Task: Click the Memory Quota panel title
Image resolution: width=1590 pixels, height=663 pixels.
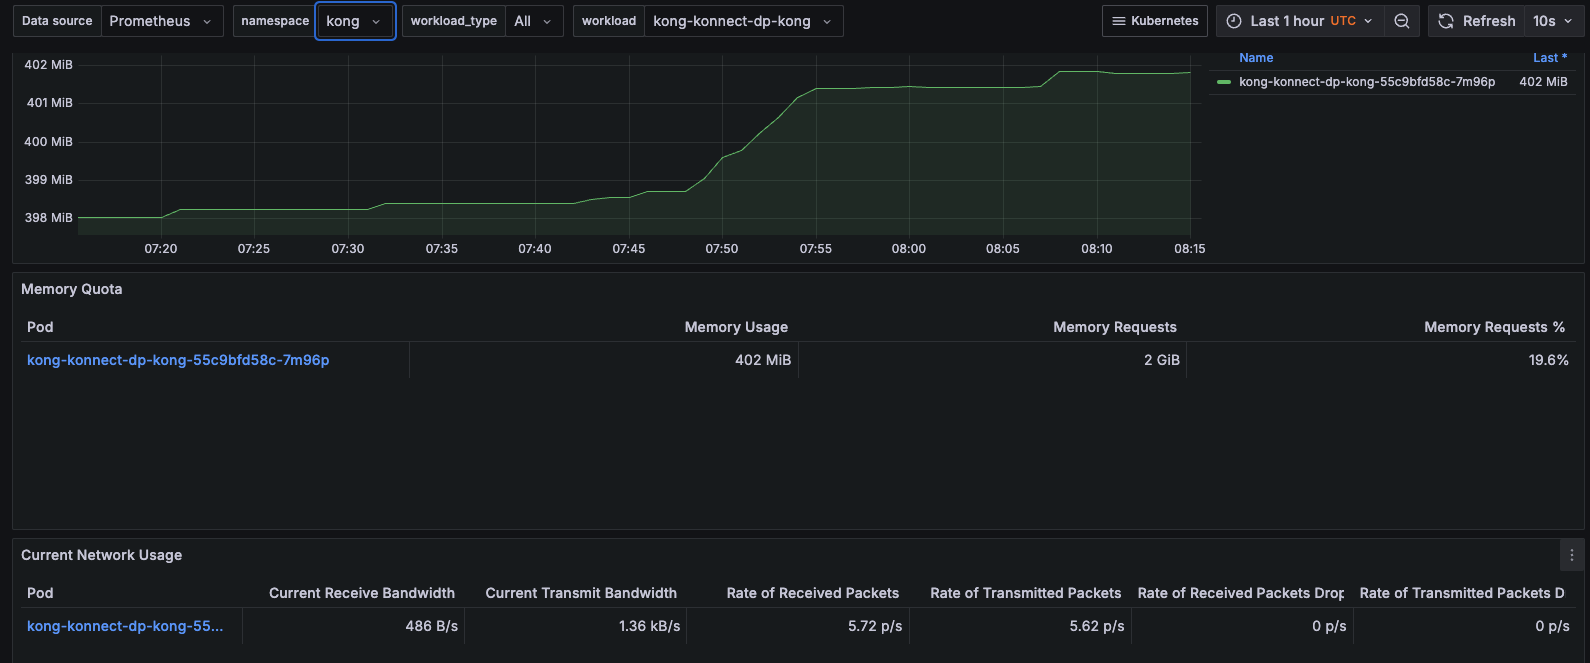Action: pyautogui.click(x=72, y=289)
